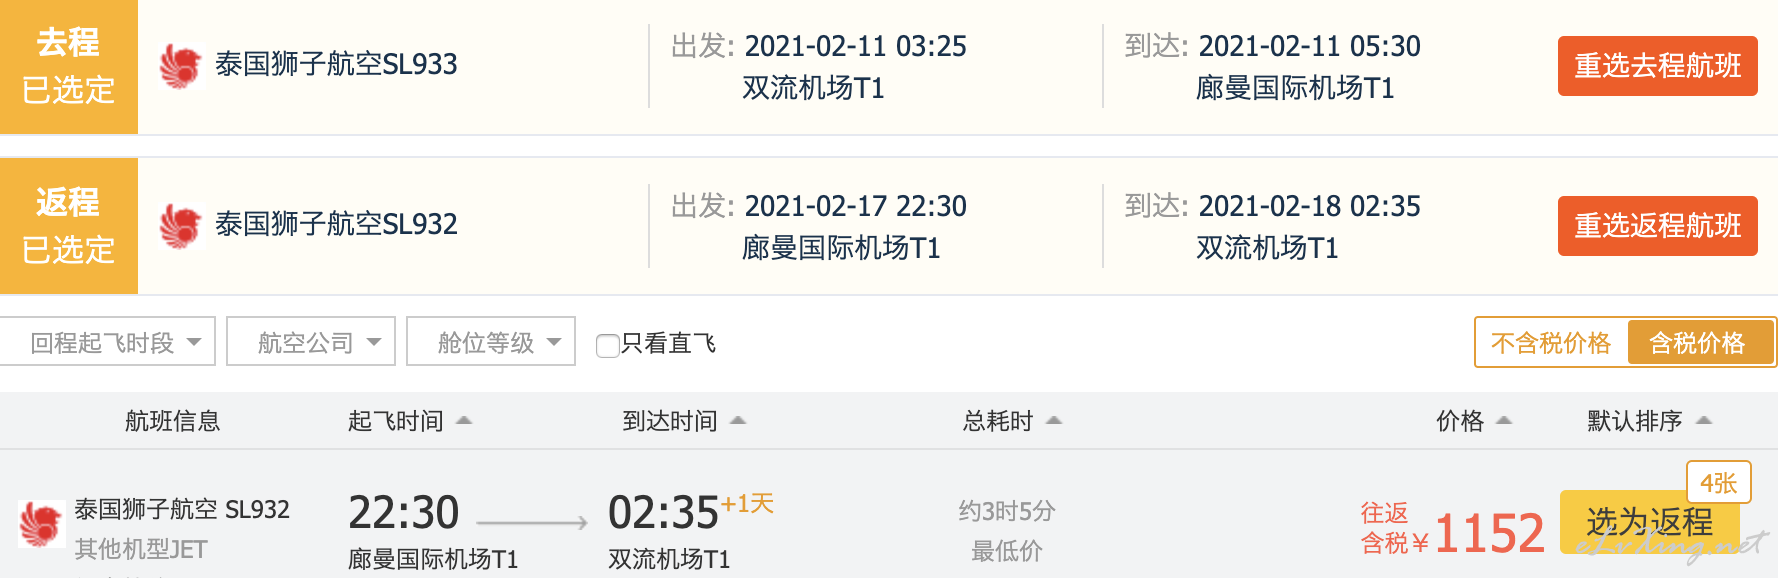Image resolution: width=1780 pixels, height=578 pixels.
Task: Click the 1152 round-trip price
Action: (x=1489, y=533)
